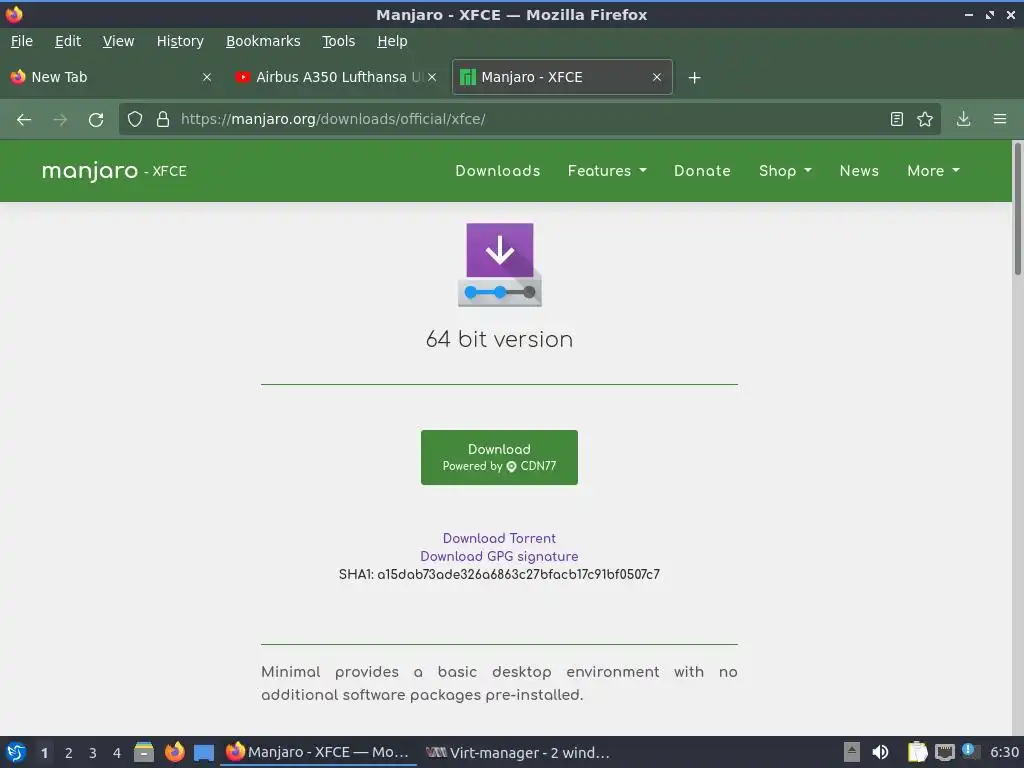
Task: Go back to the previous page
Action: click(x=24, y=120)
